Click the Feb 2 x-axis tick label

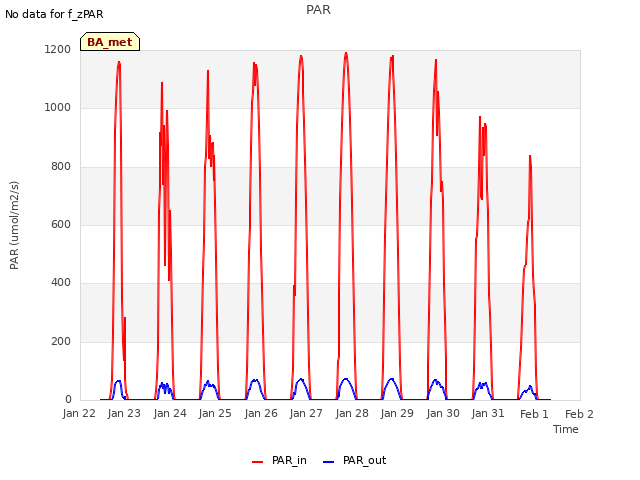point(579,414)
